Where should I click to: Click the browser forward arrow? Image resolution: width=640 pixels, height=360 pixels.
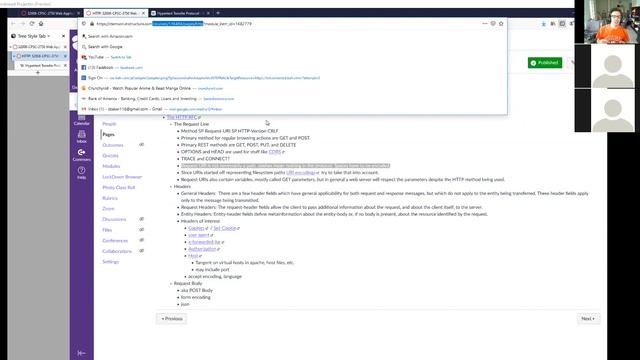point(22,24)
